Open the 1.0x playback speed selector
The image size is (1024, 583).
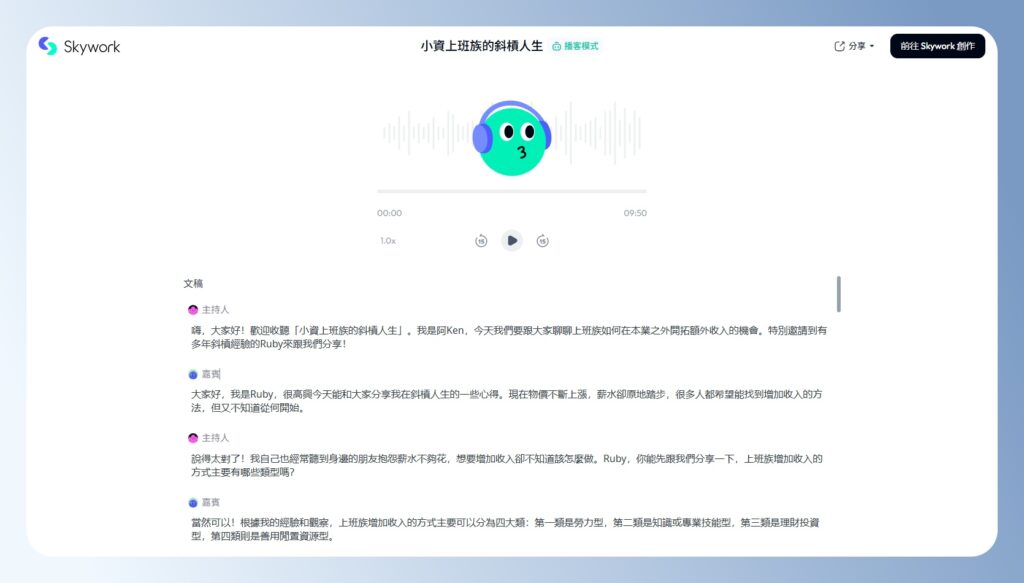click(389, 240)
